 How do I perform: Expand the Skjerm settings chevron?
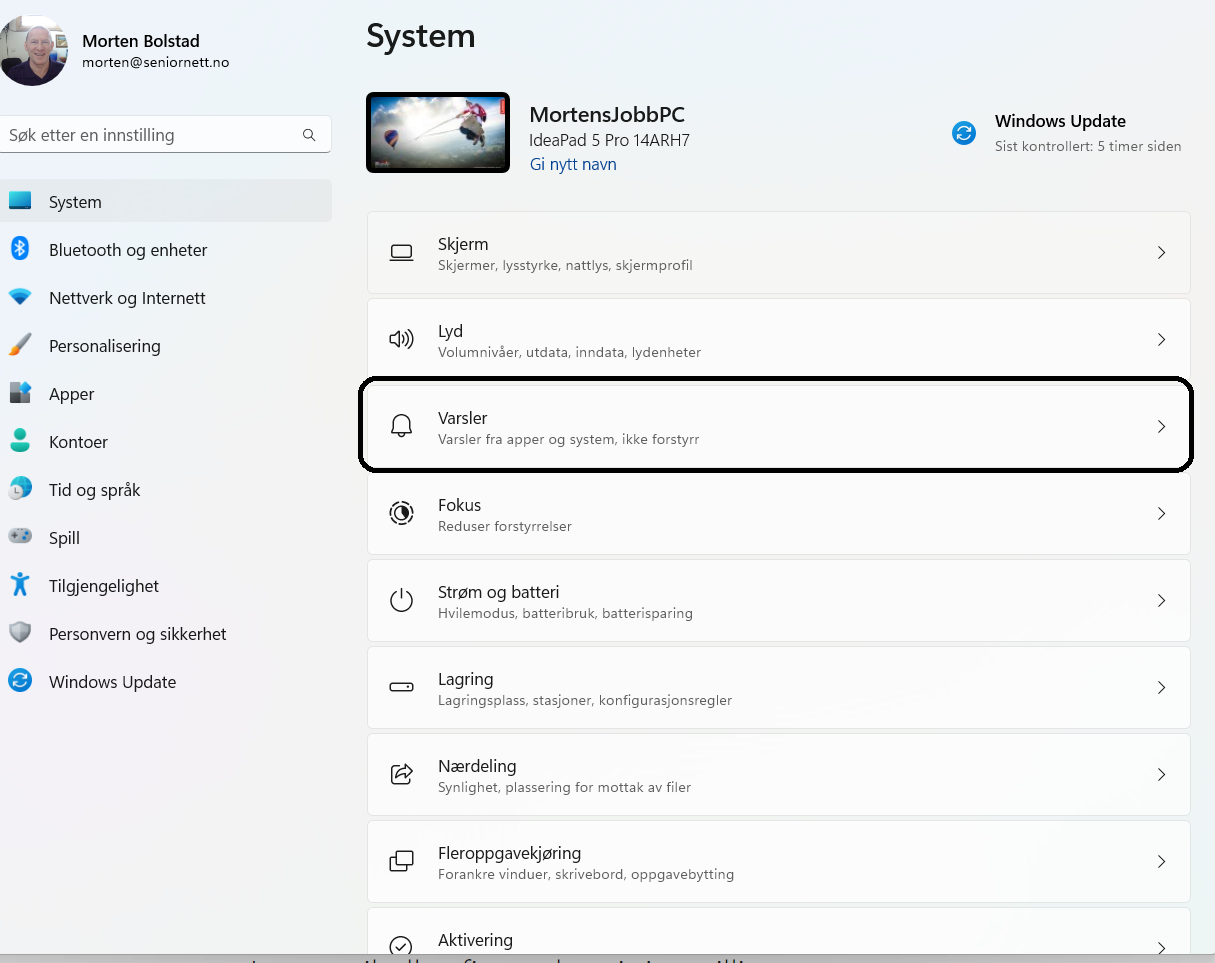click(1161, 253)
